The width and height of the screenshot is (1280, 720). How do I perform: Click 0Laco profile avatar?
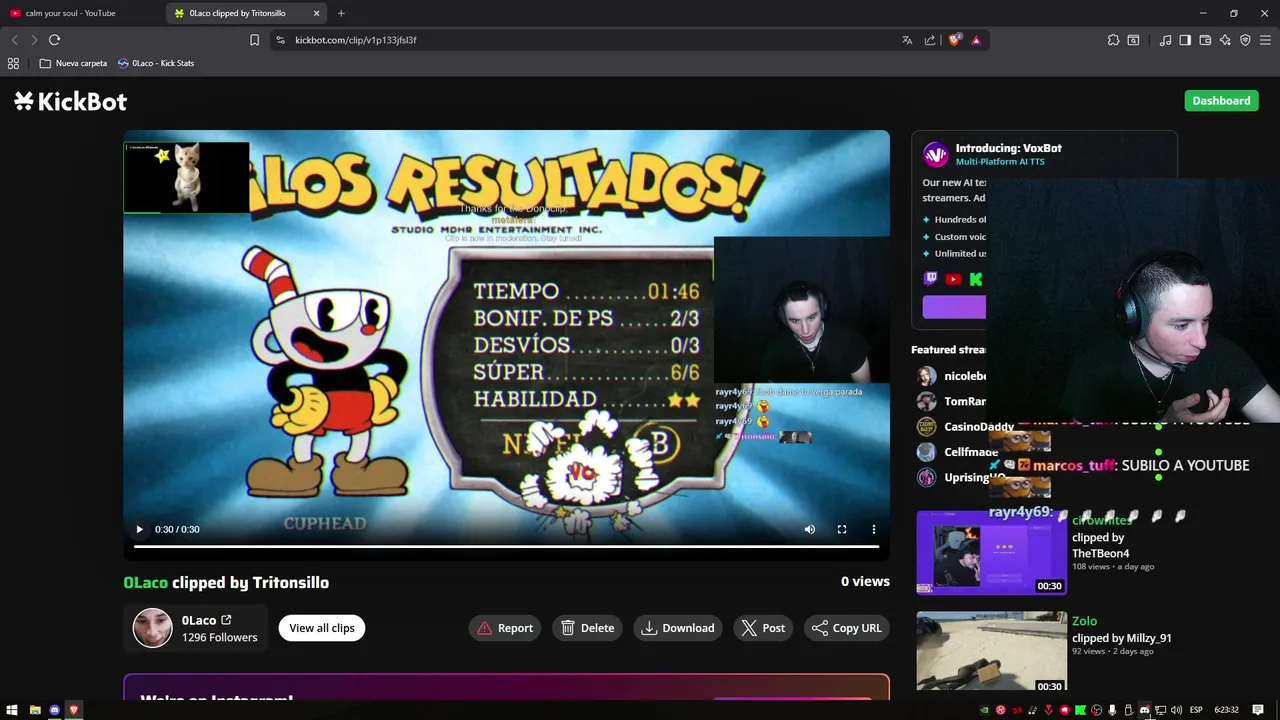click(x=153, y=628)
